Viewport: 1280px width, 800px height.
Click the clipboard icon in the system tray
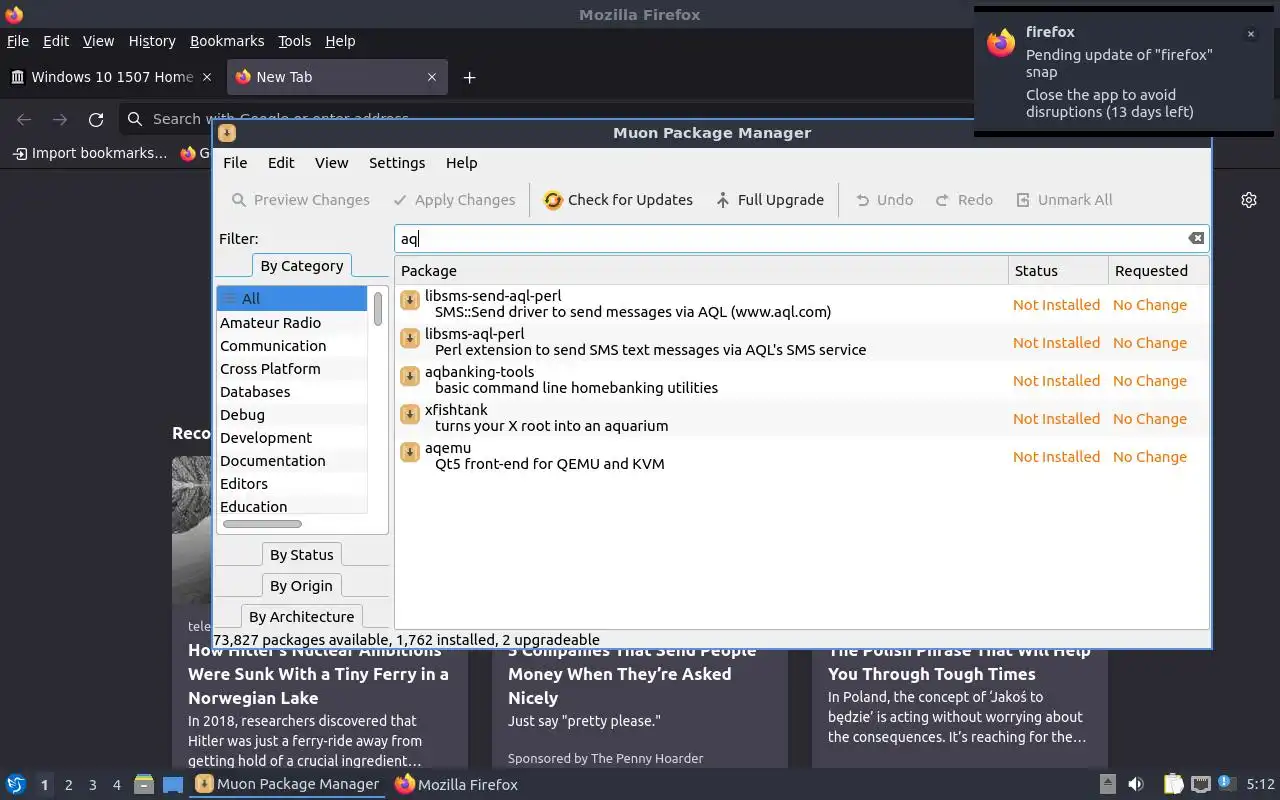click(x=1173, y=784)
